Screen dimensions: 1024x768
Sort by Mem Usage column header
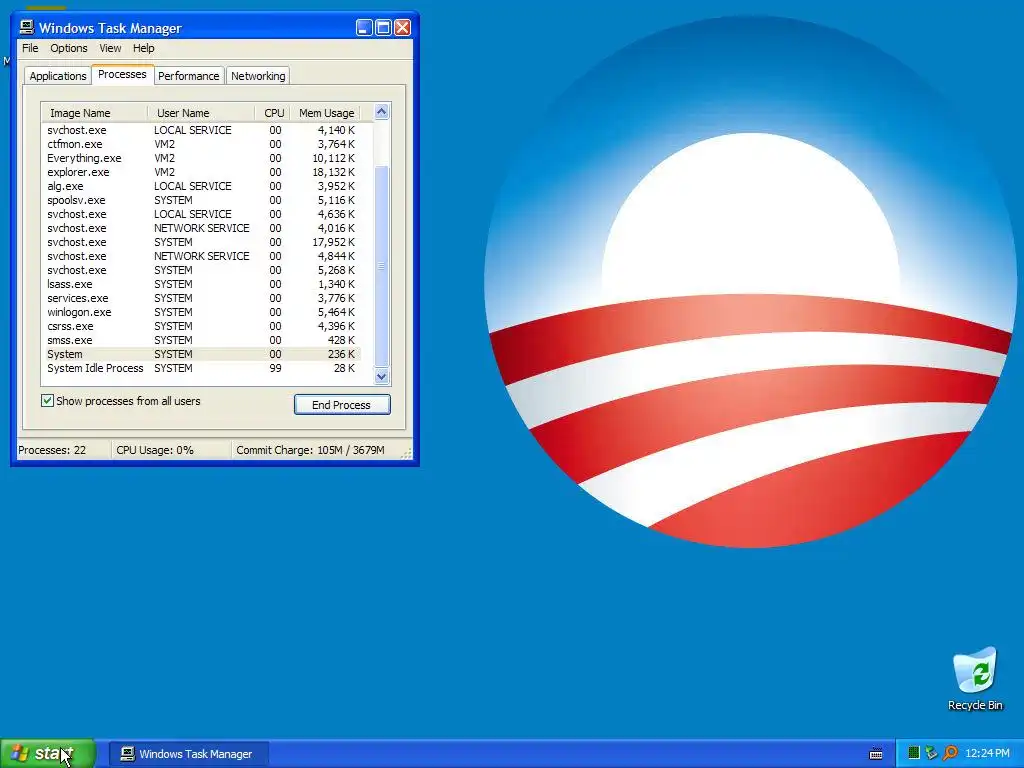tap(325, 113)
